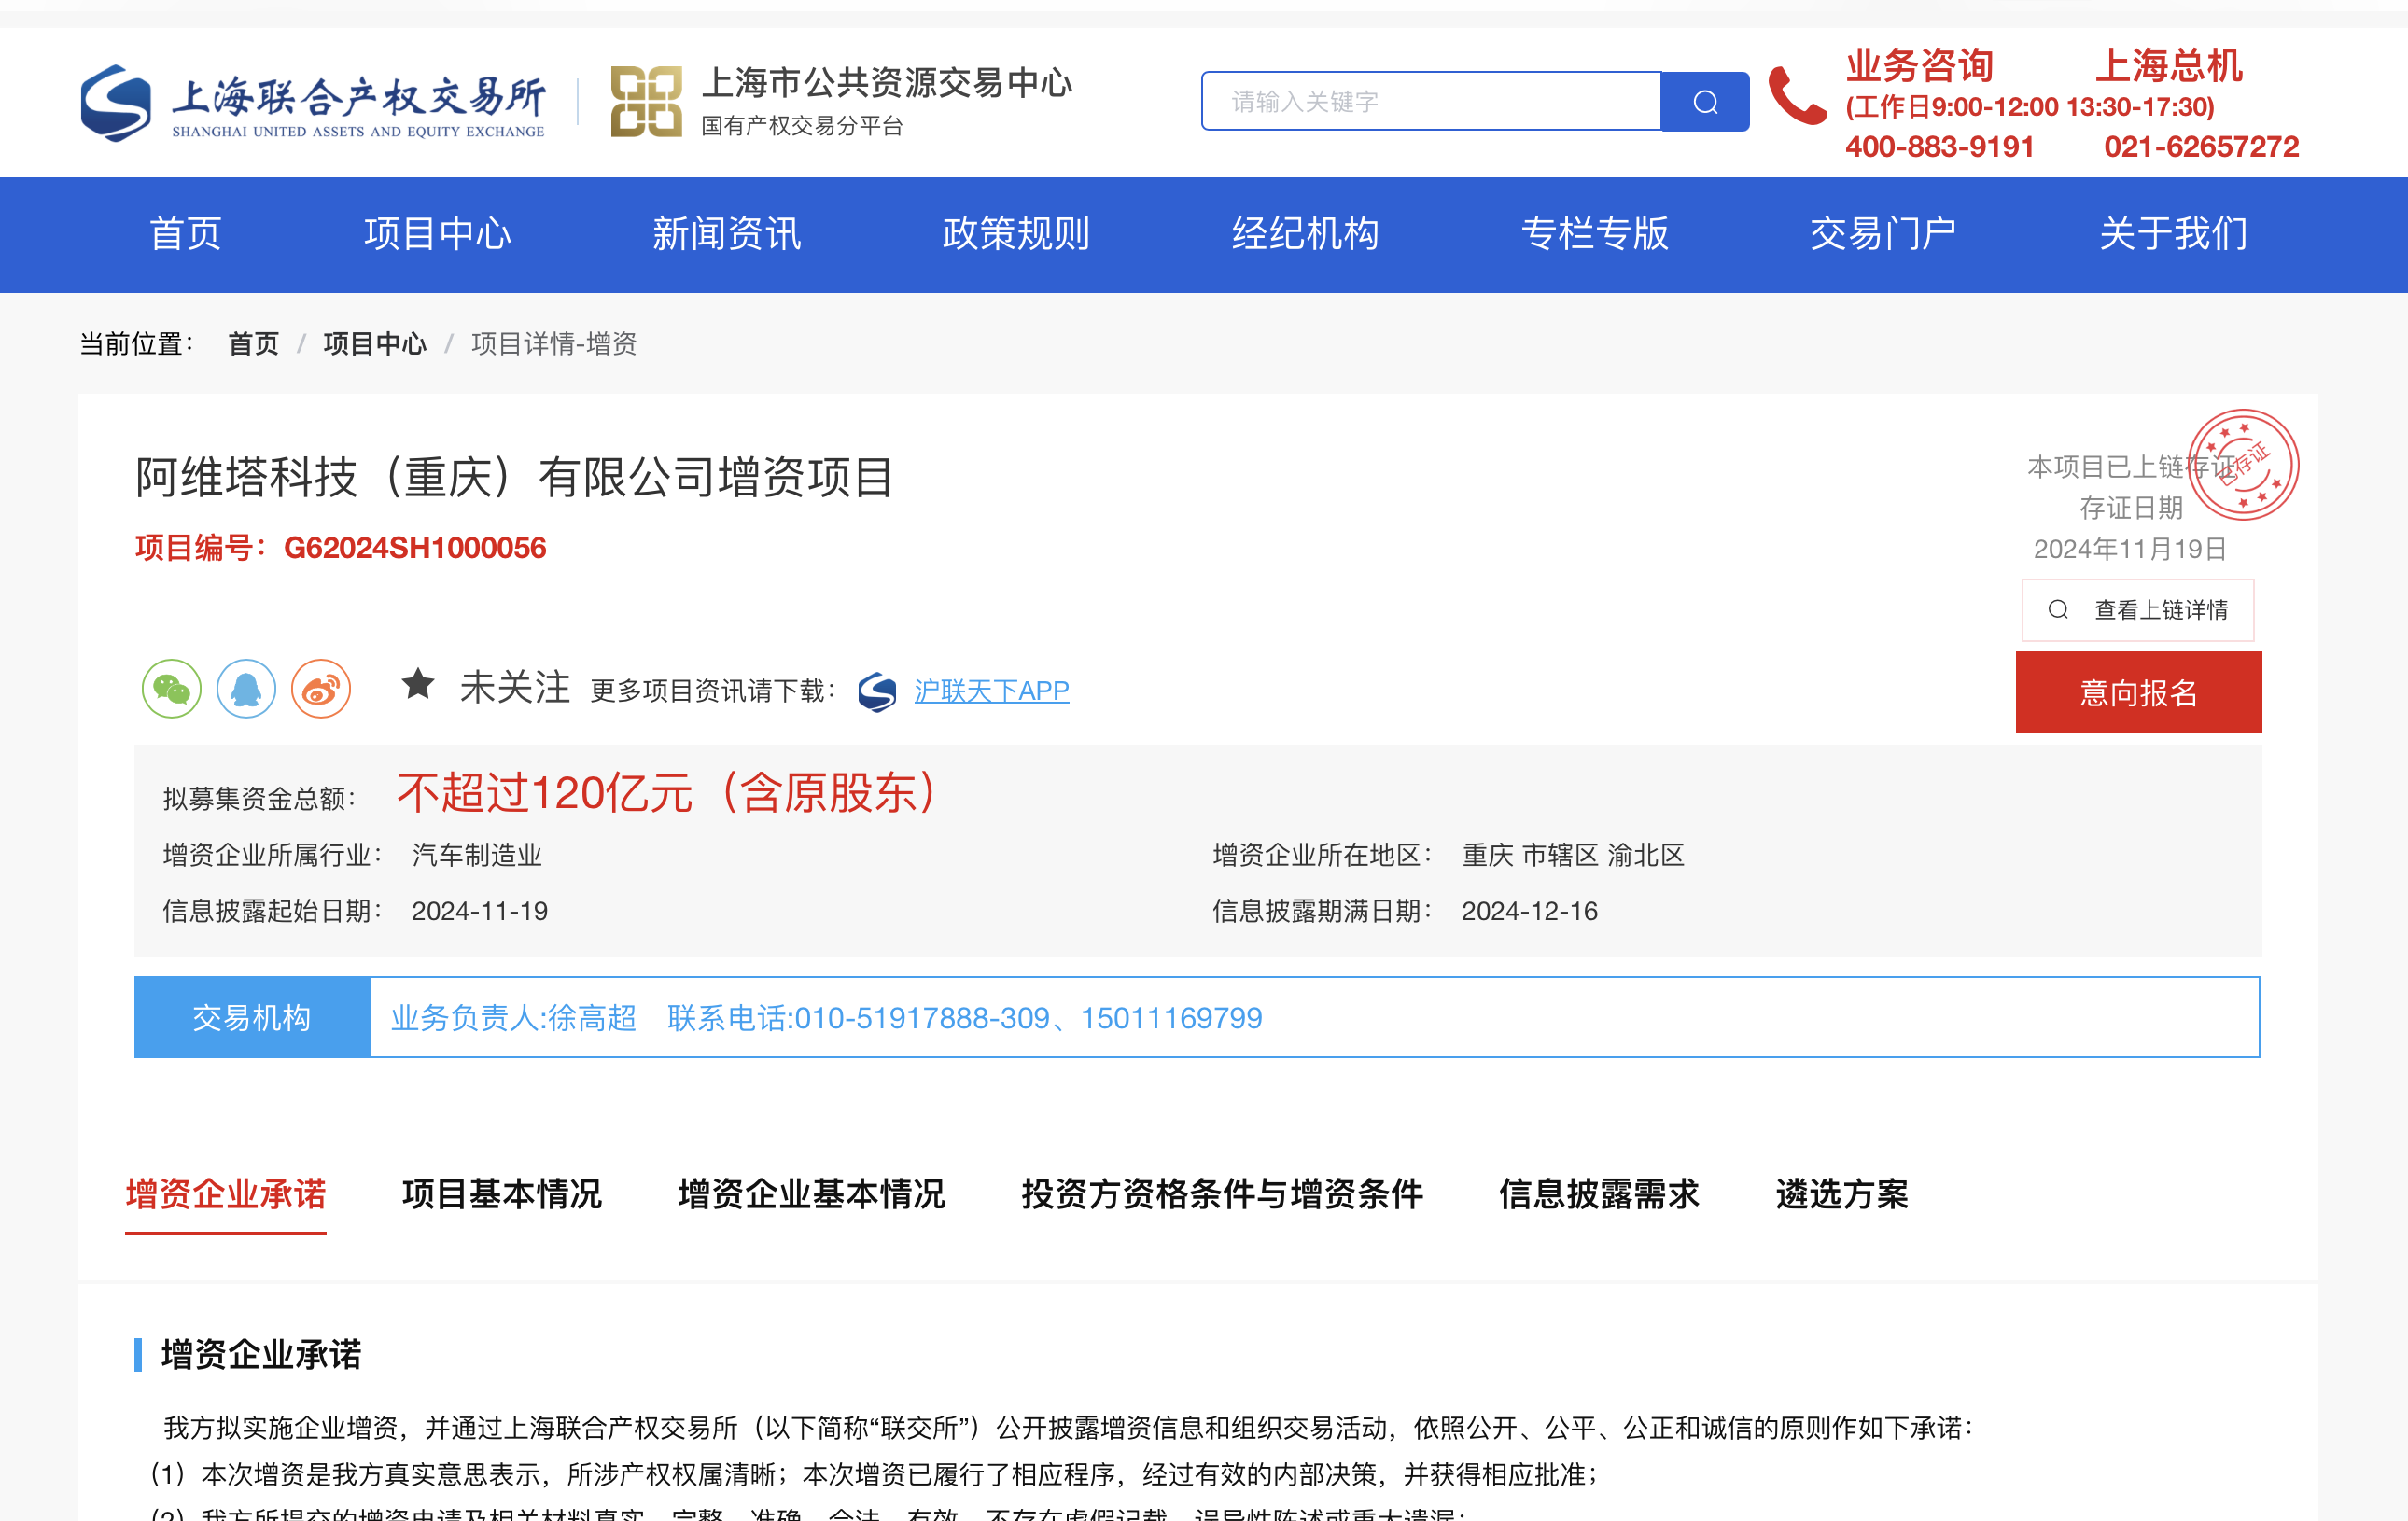This screenshot has height=1521, width=2408.
Task: Click the magnifier search button
Action: (1704, 102)
